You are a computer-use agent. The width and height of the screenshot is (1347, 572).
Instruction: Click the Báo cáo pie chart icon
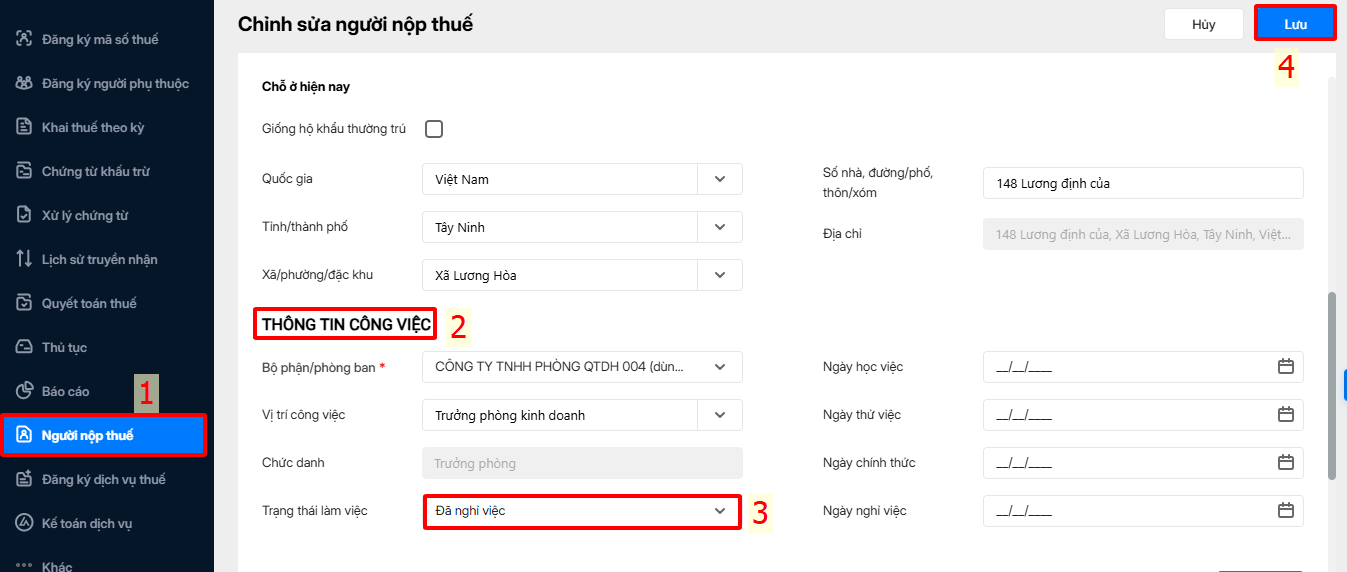coord(25,391)
